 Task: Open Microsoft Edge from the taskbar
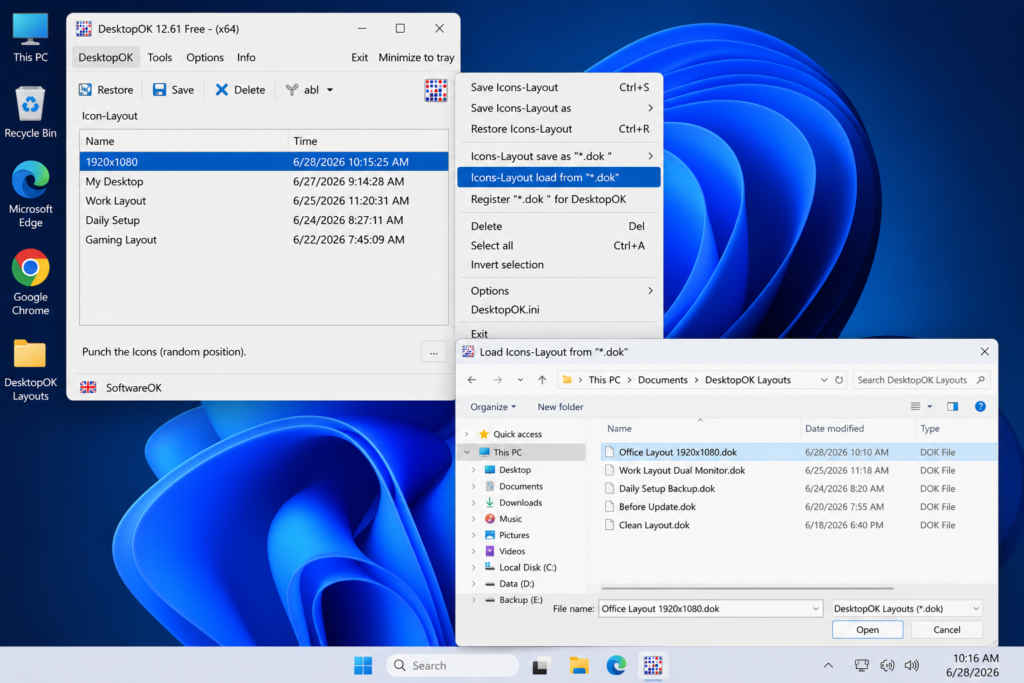tap(616, 665)
